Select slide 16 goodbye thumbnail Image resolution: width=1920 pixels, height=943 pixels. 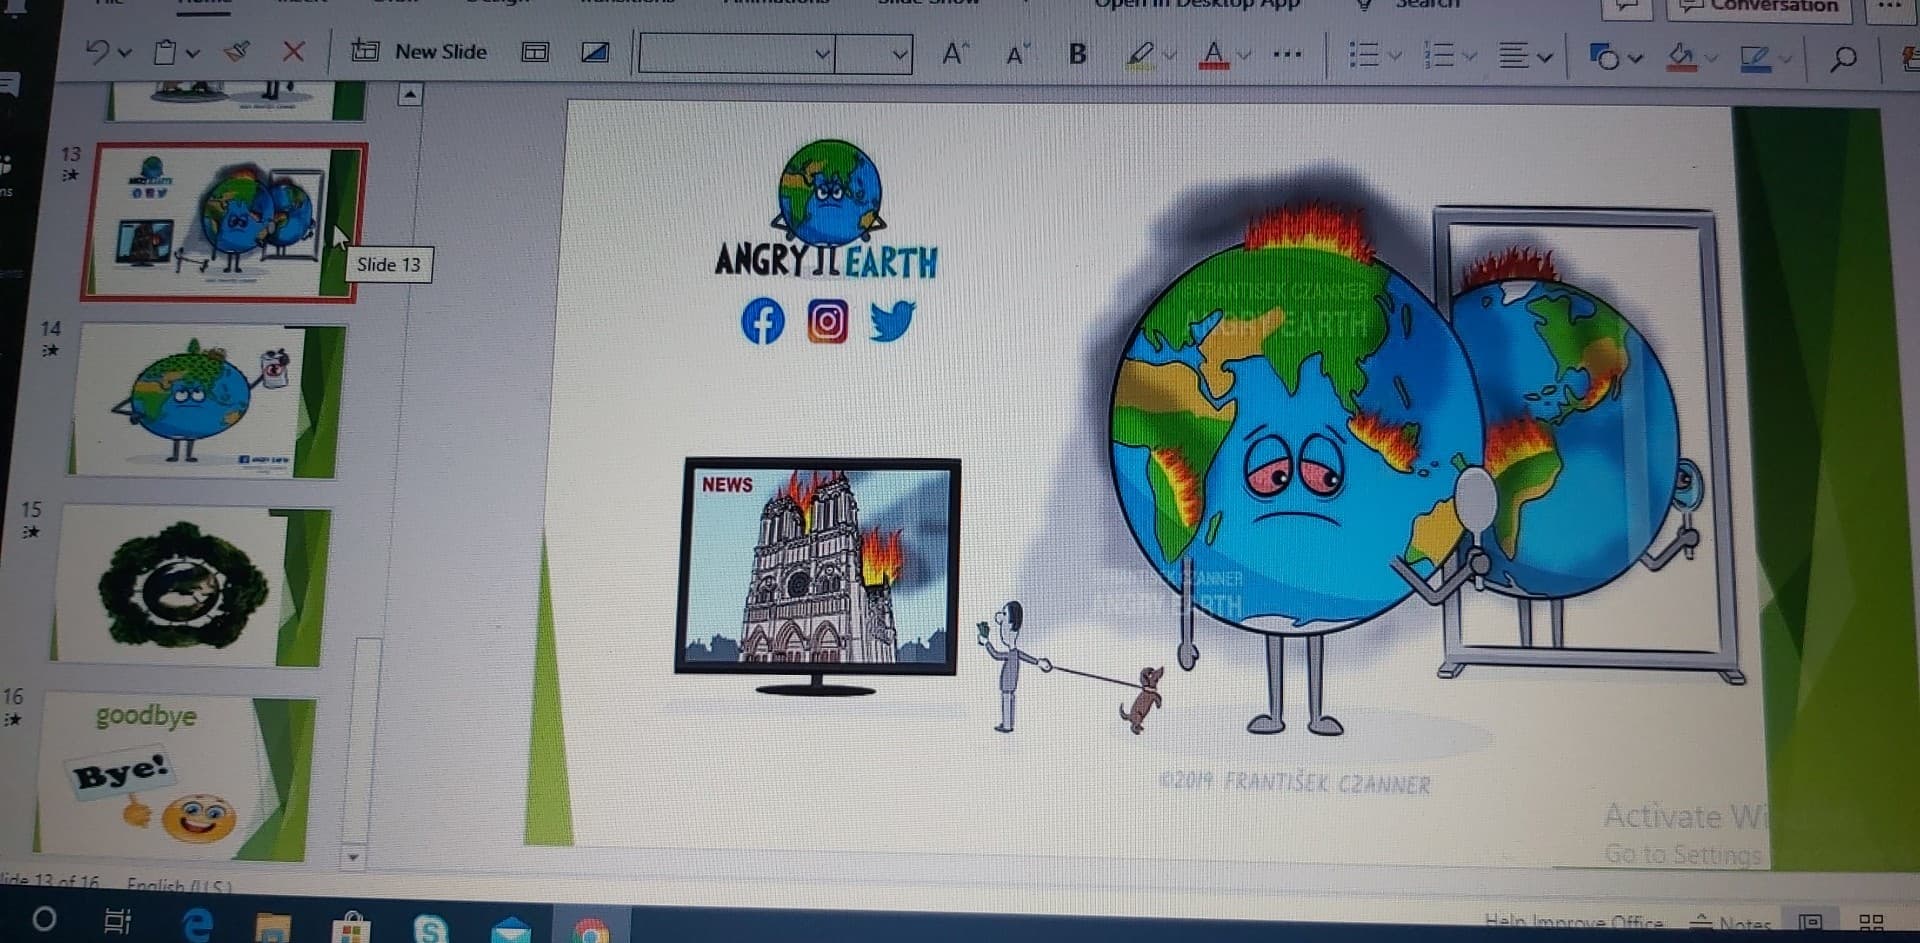(x=174, y=775)
